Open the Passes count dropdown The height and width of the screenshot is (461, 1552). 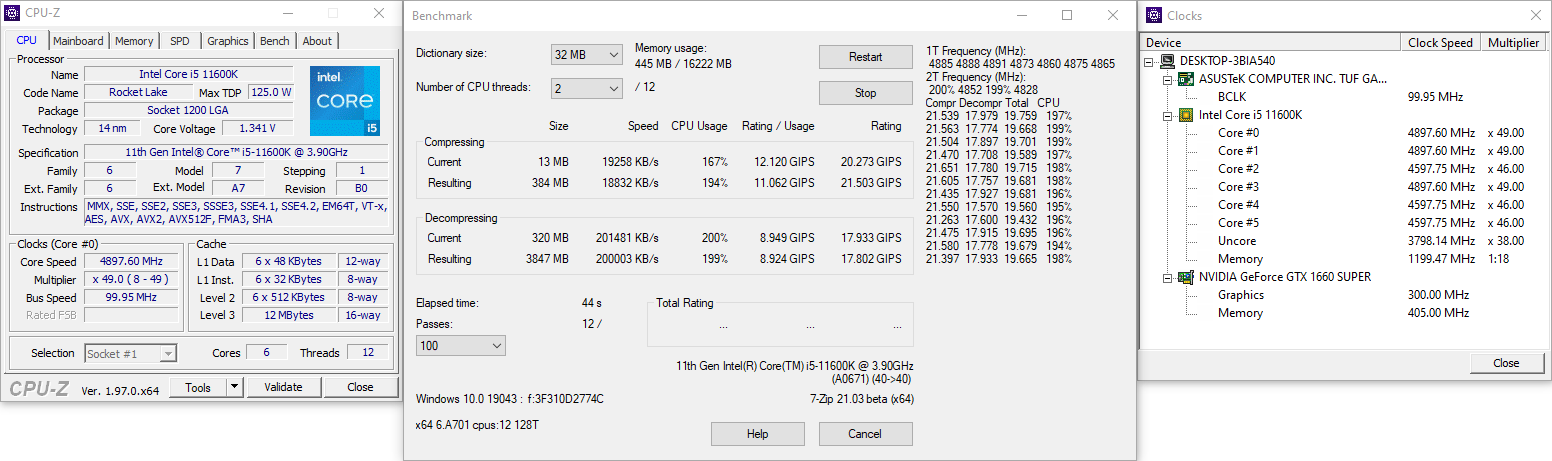click(x=460, y=345)
